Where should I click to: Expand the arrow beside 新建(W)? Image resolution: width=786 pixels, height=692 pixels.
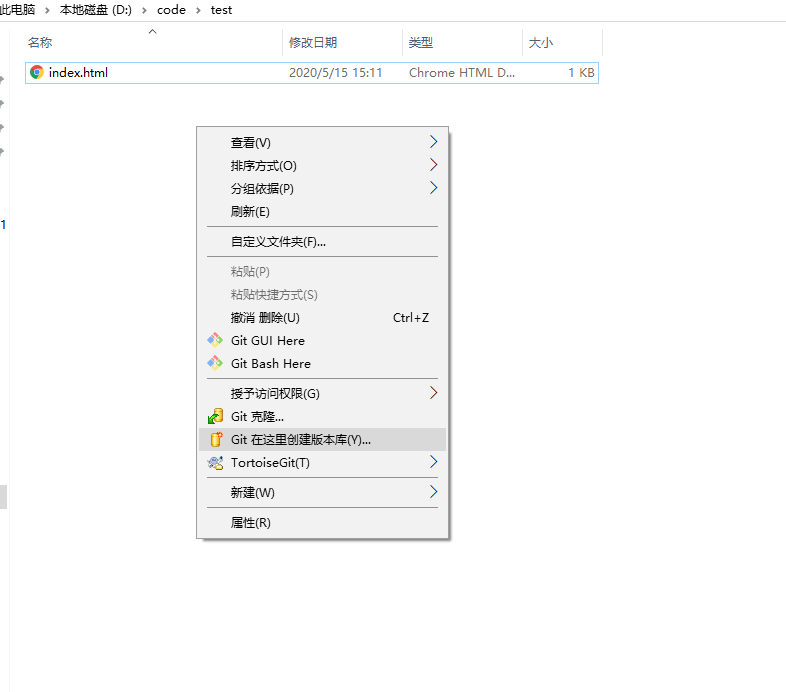tap(434, 492)
